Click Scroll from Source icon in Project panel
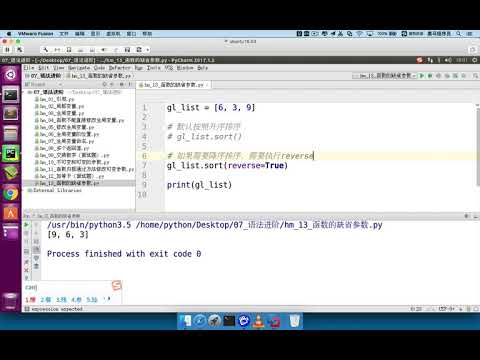The image size is (480, 360). click(105, 85)
